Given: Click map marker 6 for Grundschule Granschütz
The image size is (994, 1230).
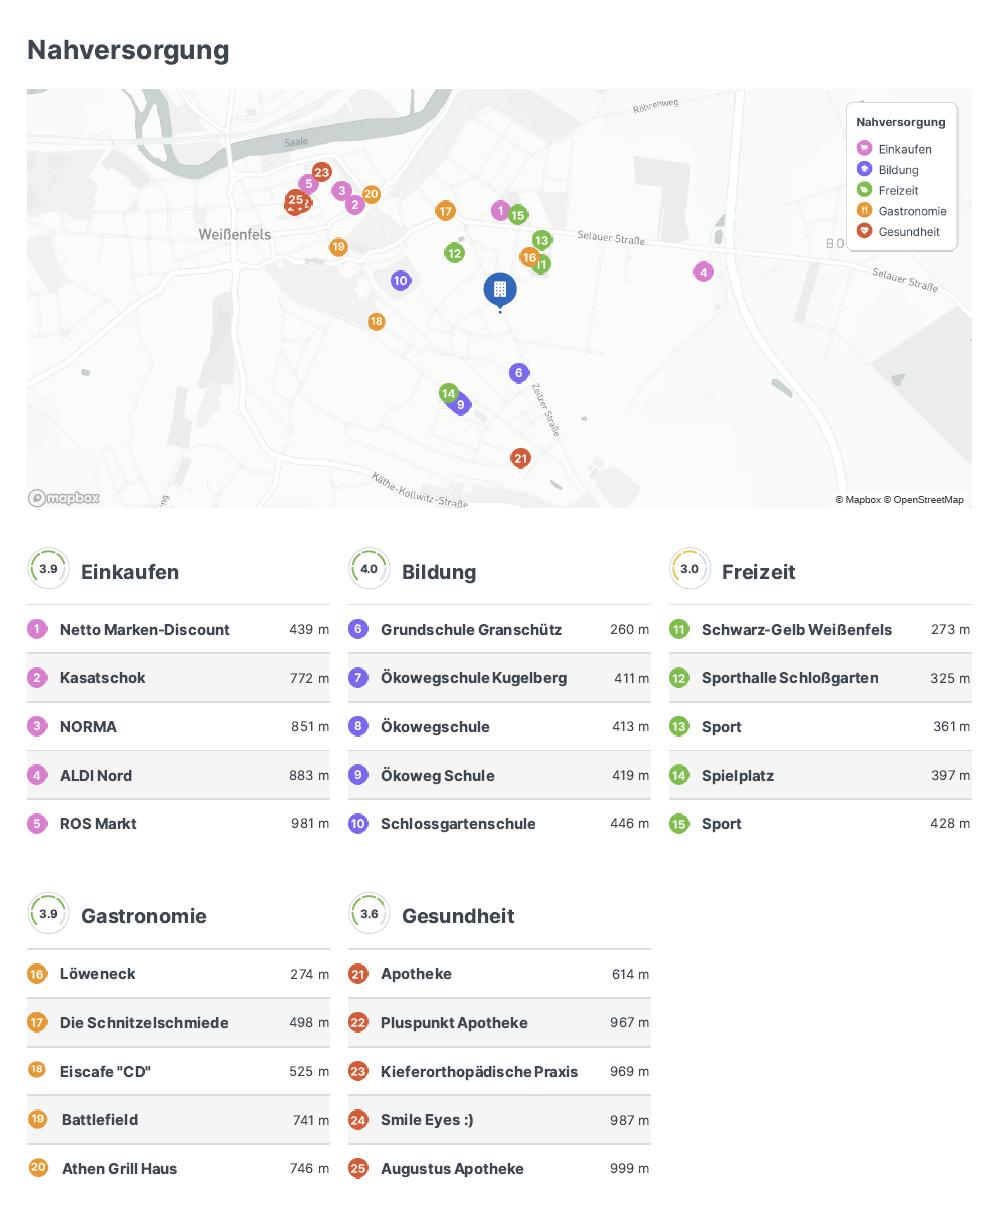Looking at the screenshot, I should click(518, 373).
